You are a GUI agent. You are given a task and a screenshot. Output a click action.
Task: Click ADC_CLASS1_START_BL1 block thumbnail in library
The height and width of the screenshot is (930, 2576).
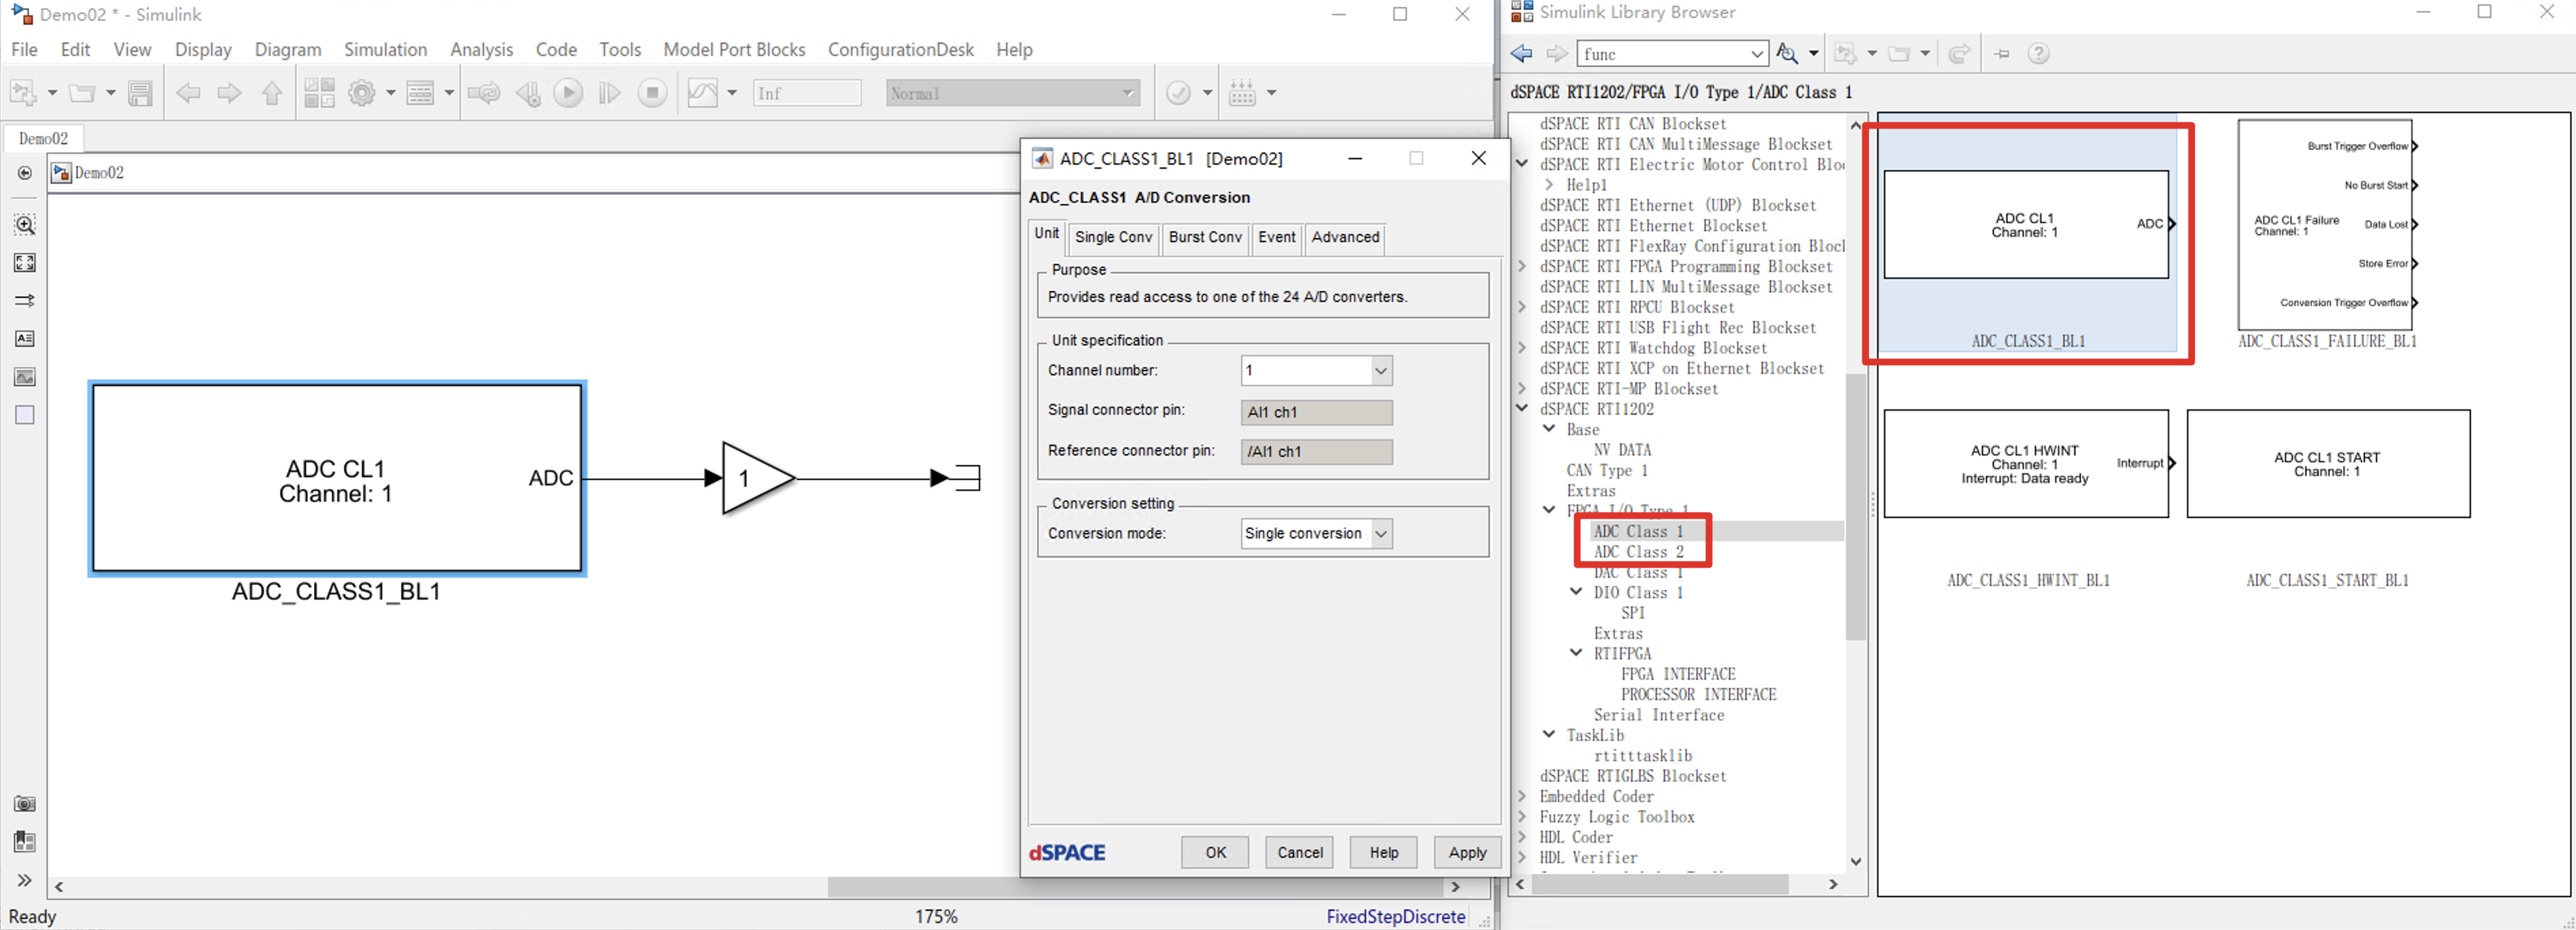tap(2327, 463)
